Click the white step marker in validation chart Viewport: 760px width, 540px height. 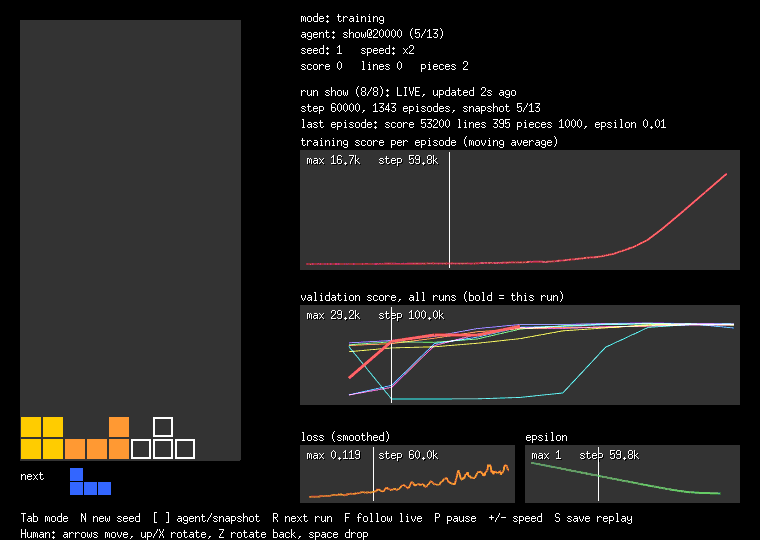coord(391,355)
